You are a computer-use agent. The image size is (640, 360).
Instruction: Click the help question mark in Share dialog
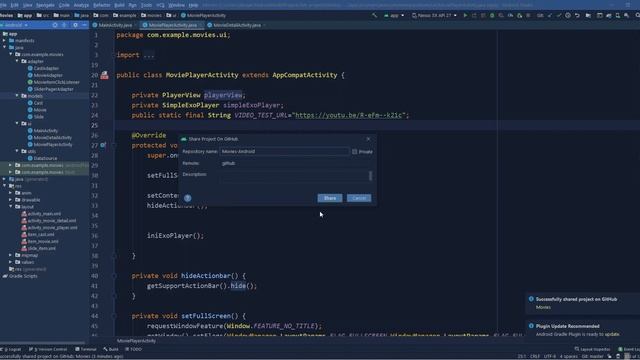click(187, 198)
